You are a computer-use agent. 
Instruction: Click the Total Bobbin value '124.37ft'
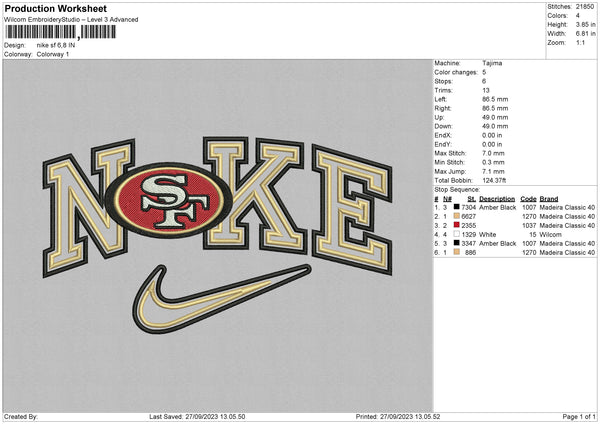point(494,180)
